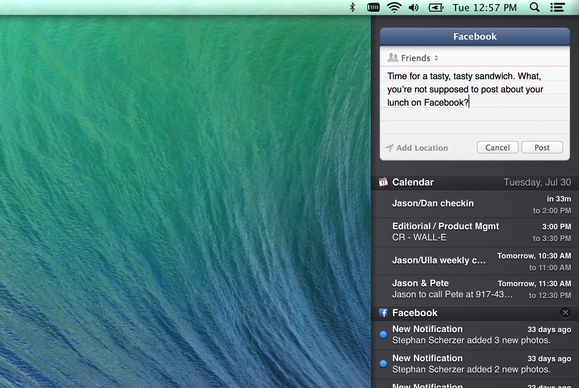Open the Friends audience dropdown

coord(415,58)
